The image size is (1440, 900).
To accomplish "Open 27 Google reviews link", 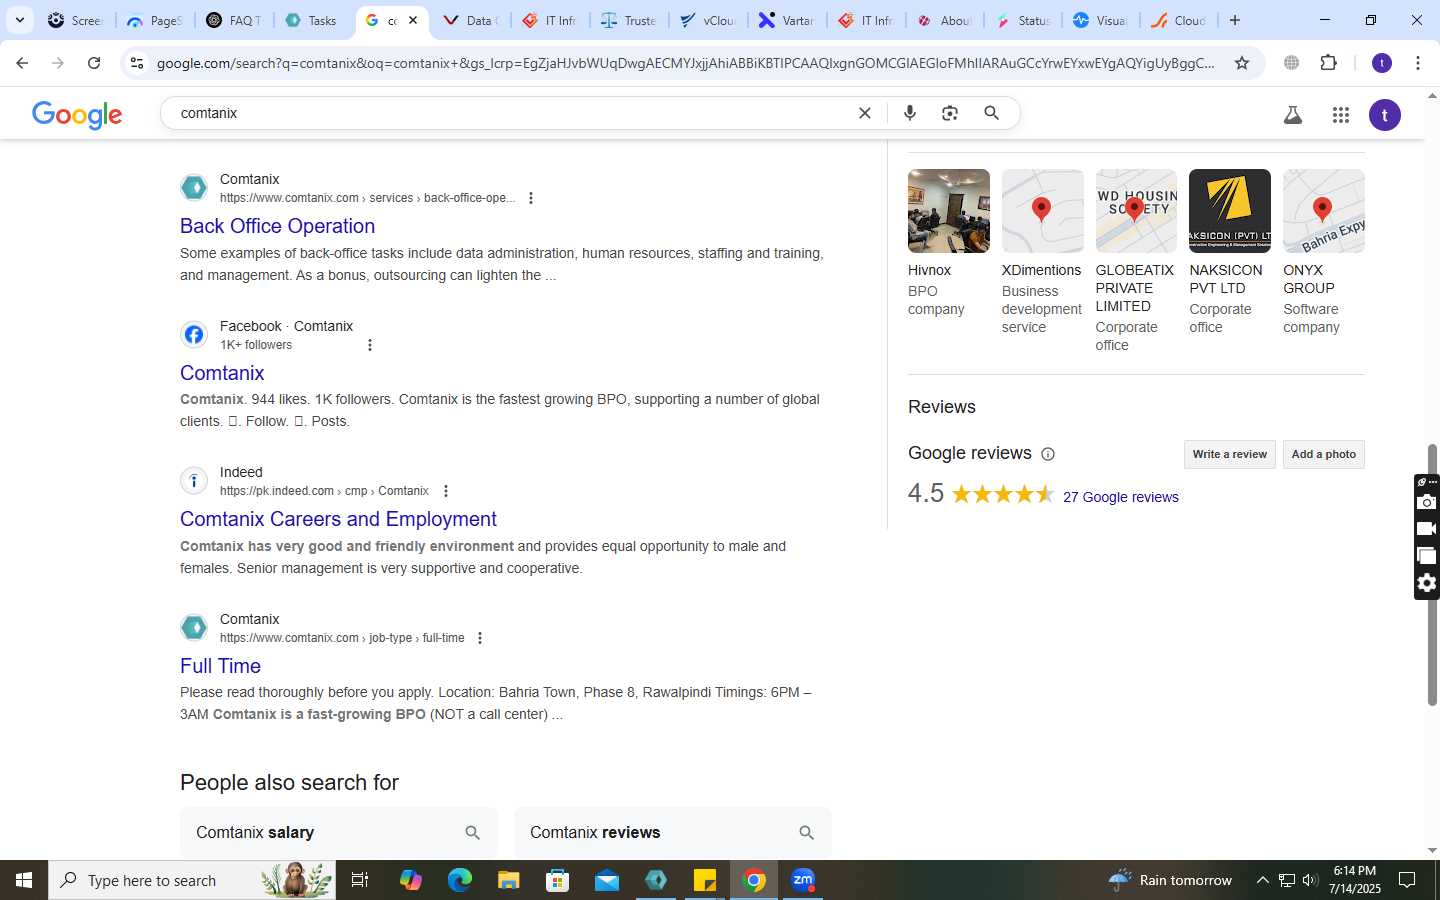I will [x=1120, y=497].
